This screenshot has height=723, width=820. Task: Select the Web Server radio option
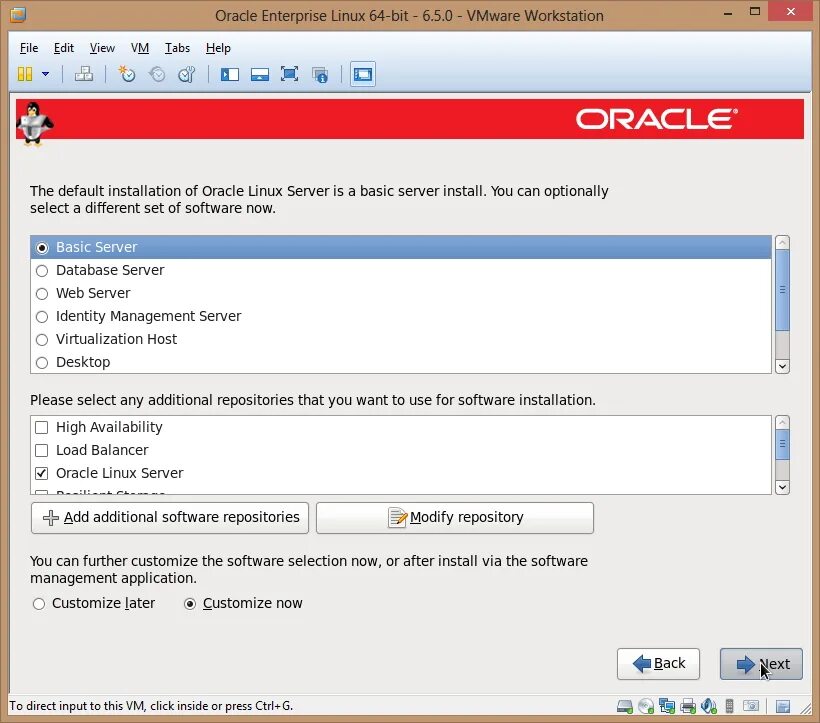coord(42,294)
